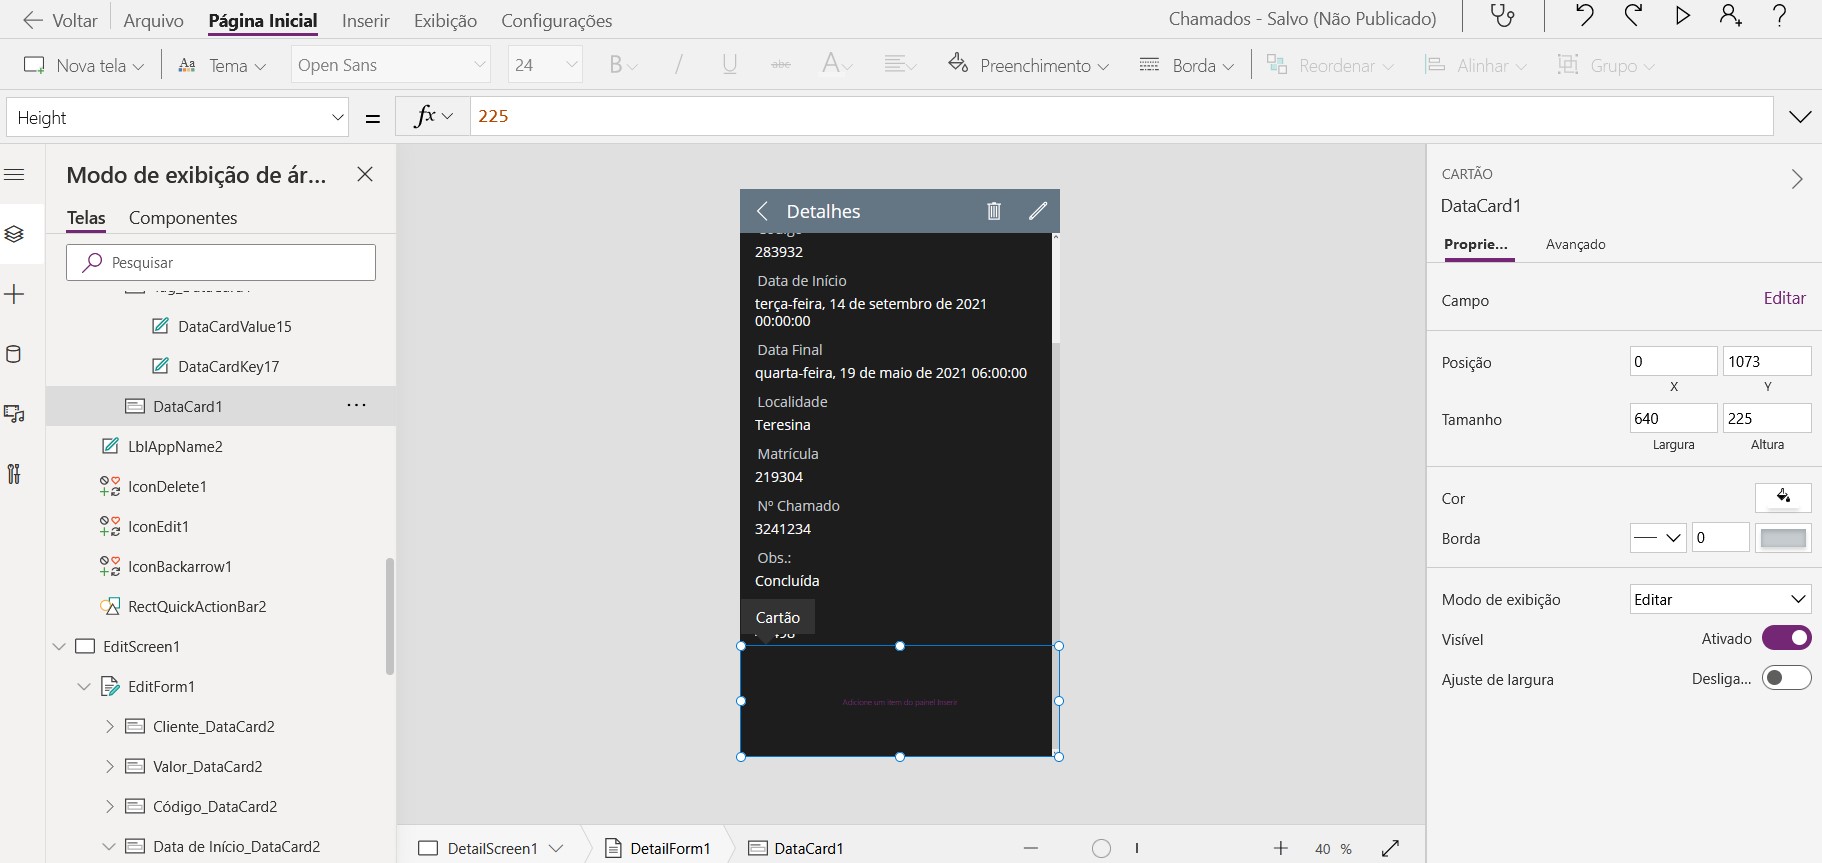
Task: Open the Media icon in left rail
Action: coord(14,414)
